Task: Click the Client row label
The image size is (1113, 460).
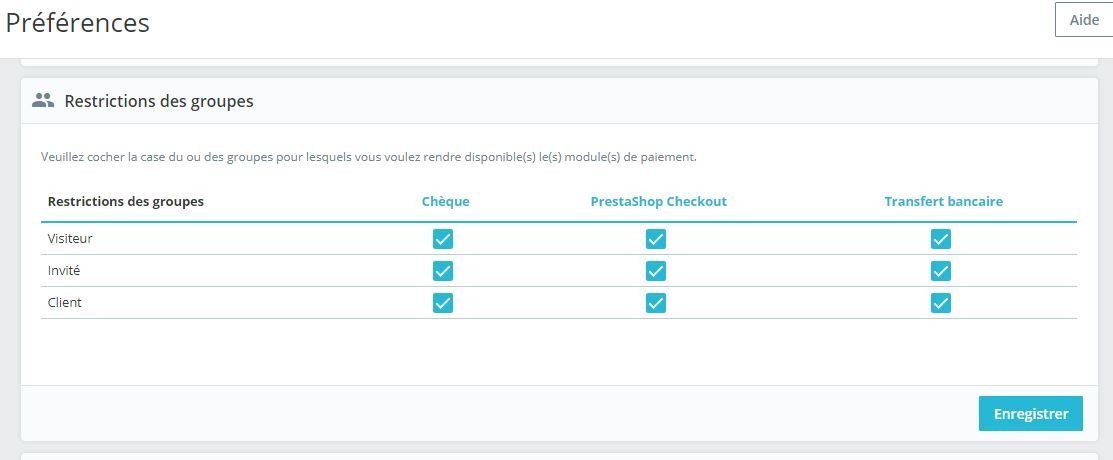Action: click(x=65, y=302)
